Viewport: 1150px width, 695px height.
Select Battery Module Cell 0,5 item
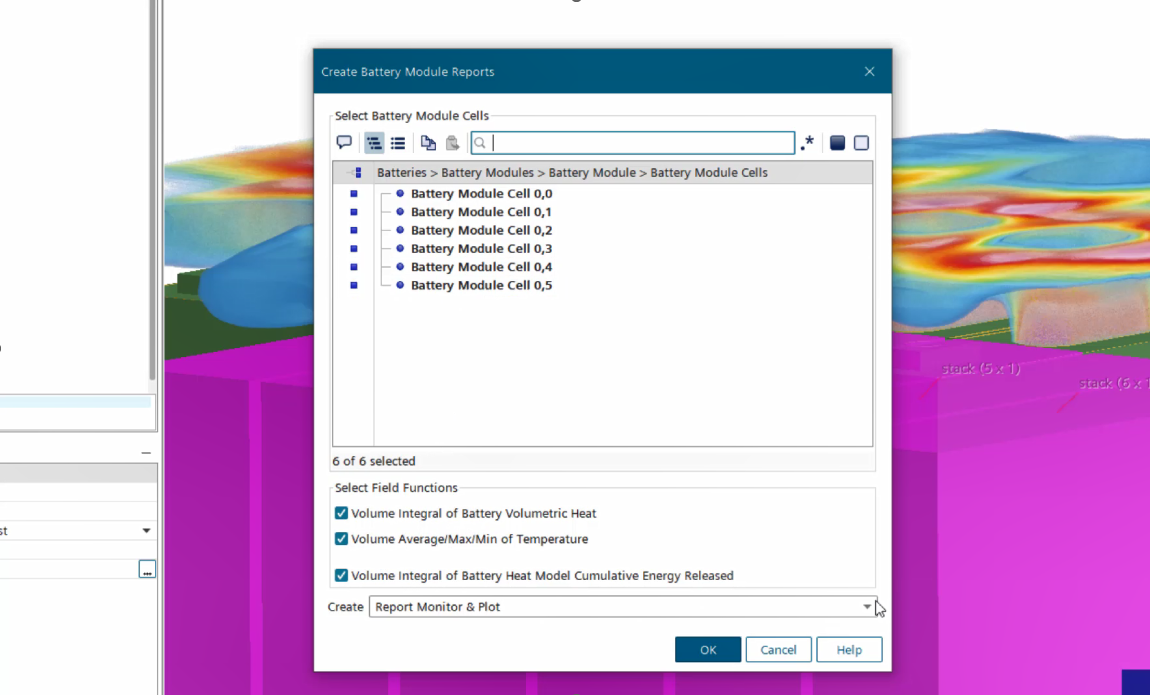tap(481, 285)
